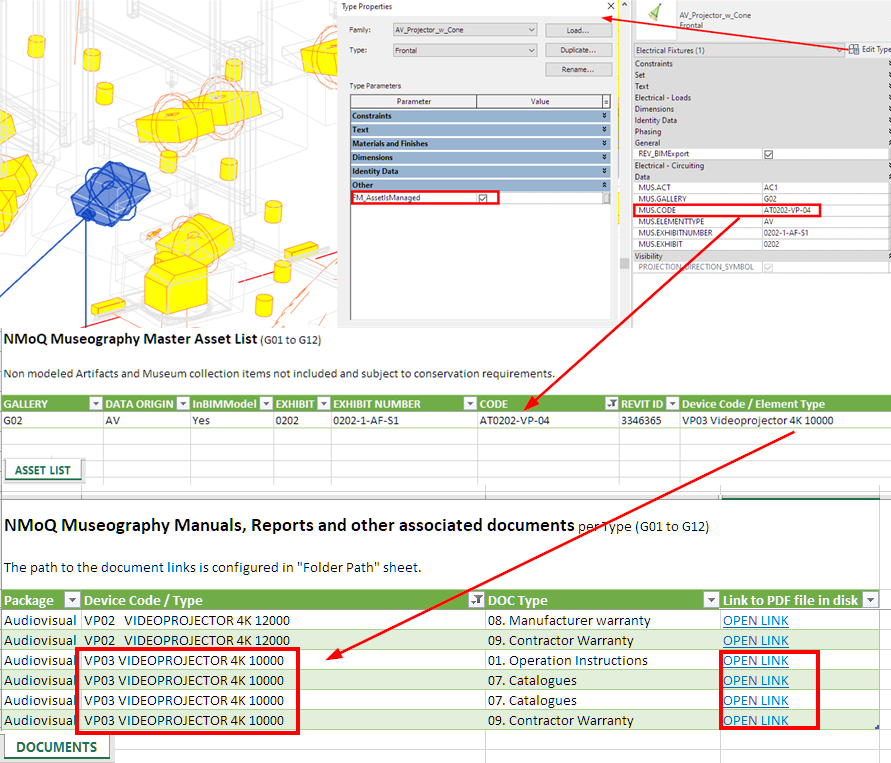Click the GALLERY column filter arrow
The image size is (891, 763).
point(95,404)
